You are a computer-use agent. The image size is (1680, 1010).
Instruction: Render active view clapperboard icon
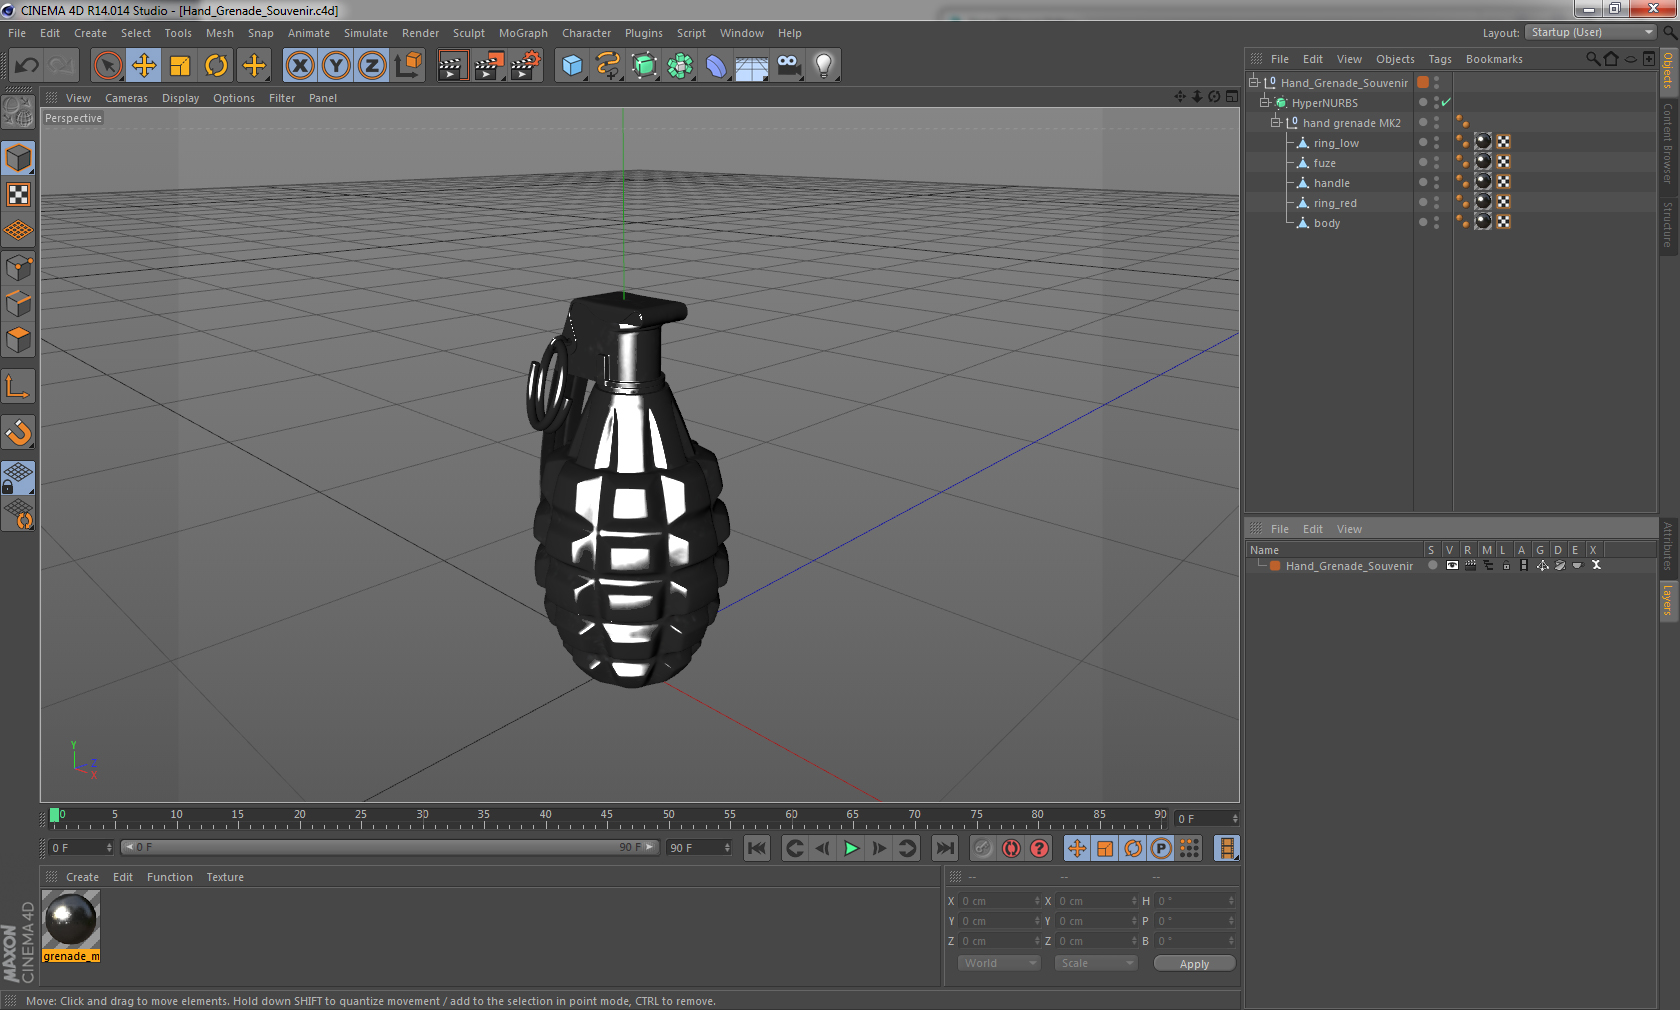(452, 66)
